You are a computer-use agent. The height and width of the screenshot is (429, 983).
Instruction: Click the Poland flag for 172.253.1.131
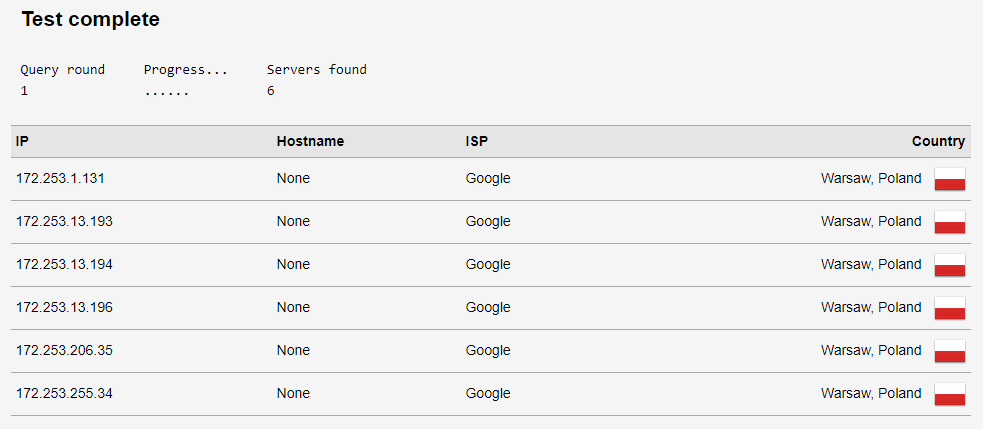click(x=950, y=179)
